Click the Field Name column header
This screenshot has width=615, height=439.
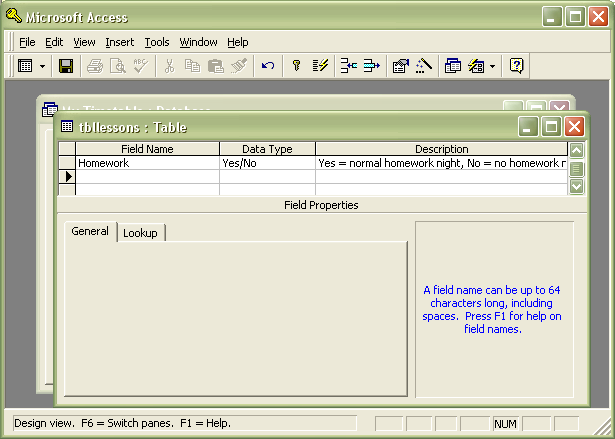pos(147,149)
